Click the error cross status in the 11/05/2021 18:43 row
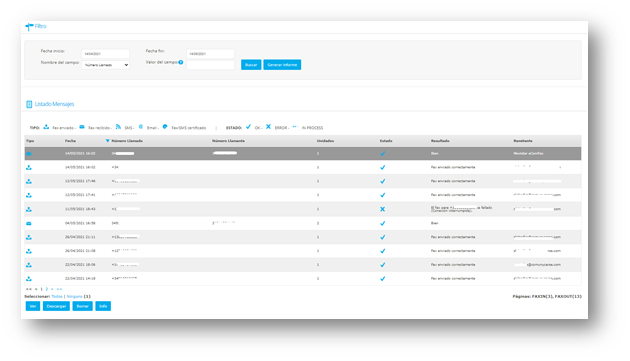630x361 pixels. pos(382,209)
